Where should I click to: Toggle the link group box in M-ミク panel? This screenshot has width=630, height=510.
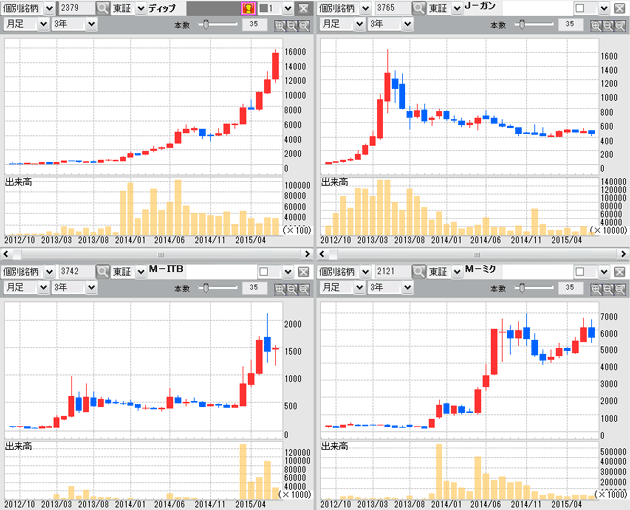click(579, 272)
